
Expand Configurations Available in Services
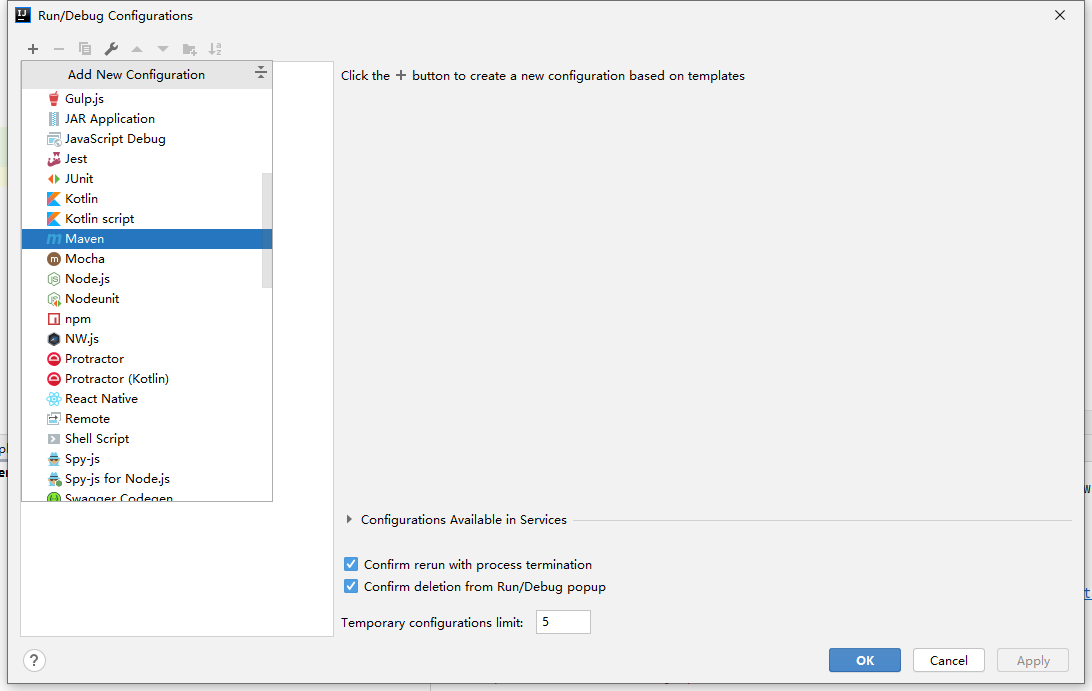point(349,520)
